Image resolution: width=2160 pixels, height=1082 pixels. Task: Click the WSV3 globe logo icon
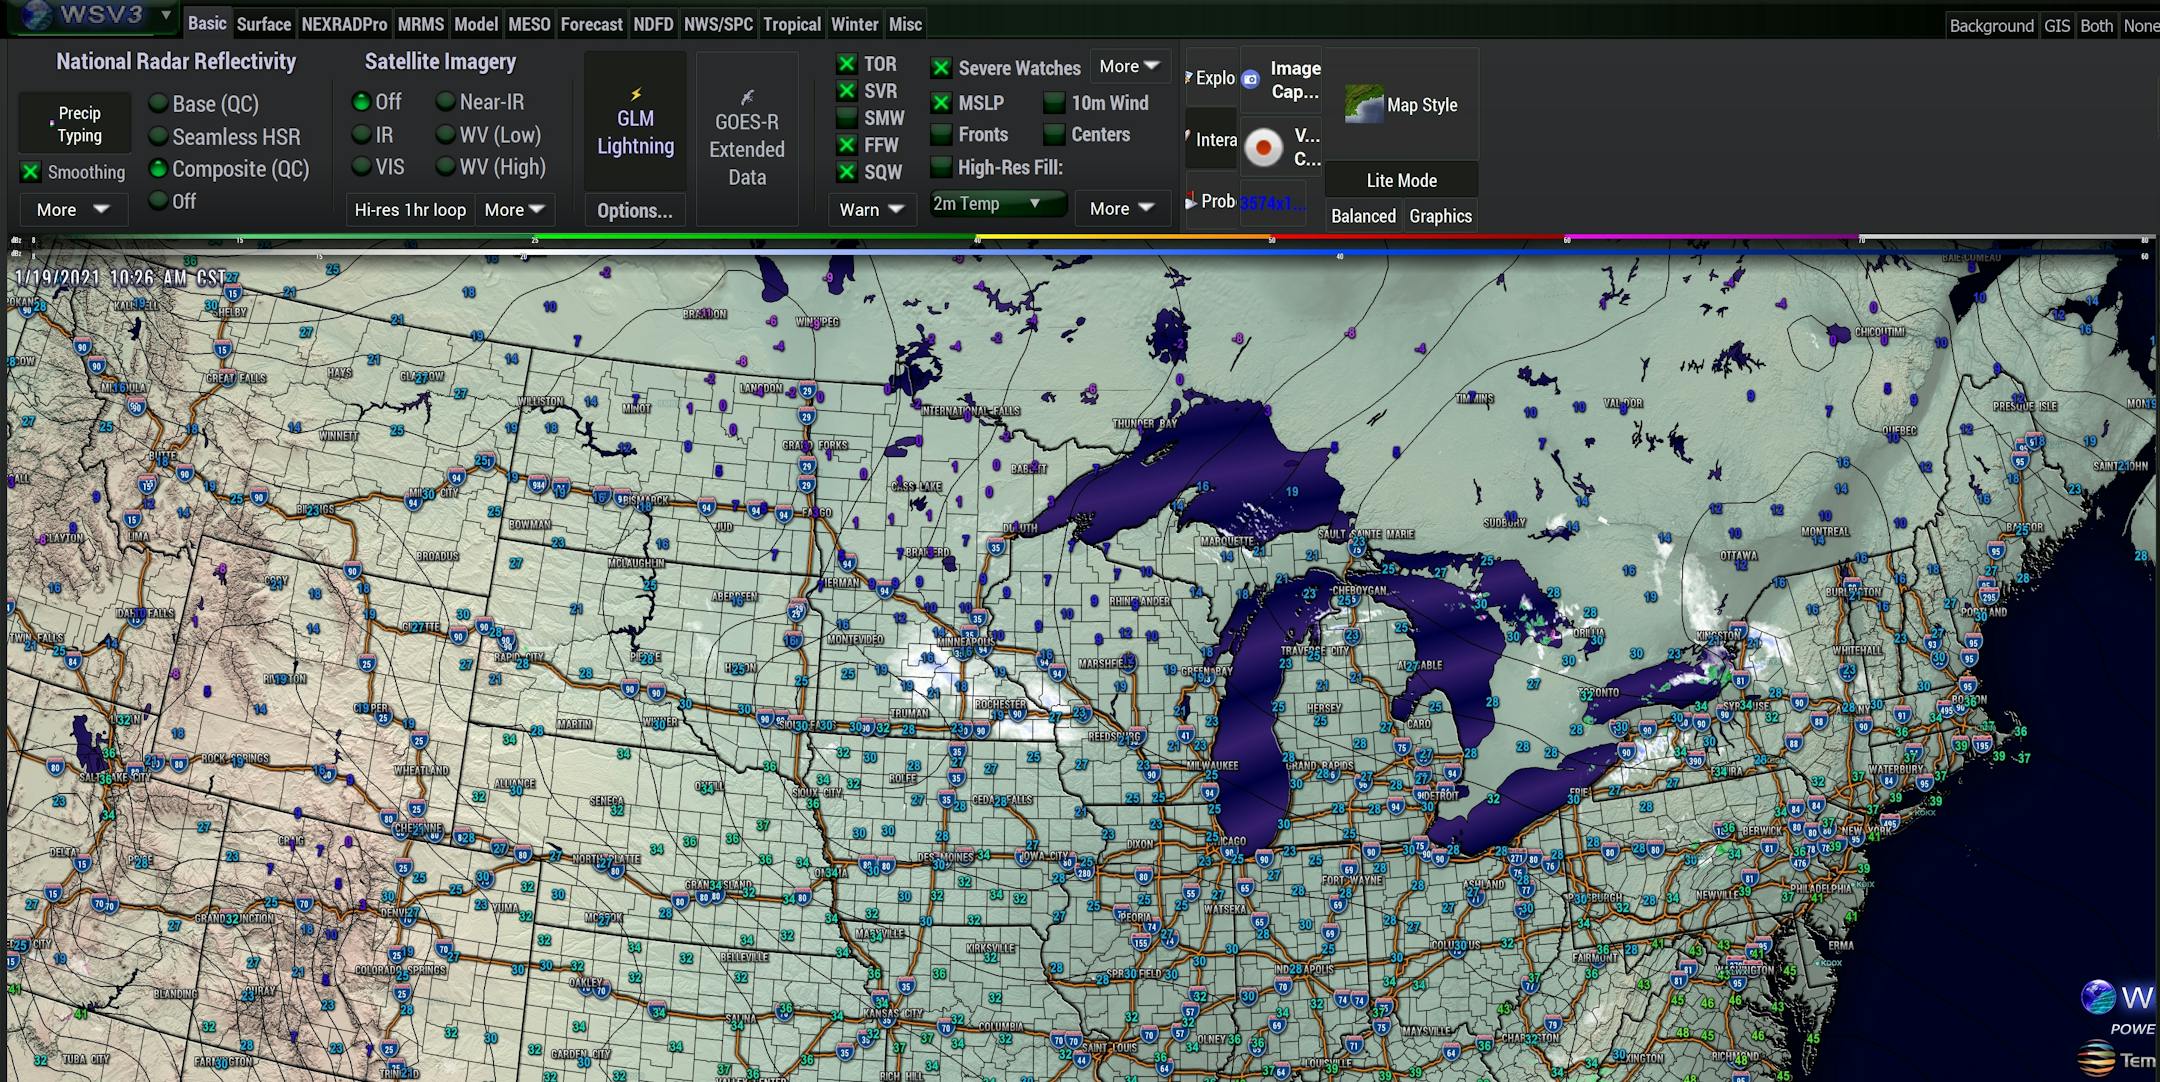pos(37,14)
